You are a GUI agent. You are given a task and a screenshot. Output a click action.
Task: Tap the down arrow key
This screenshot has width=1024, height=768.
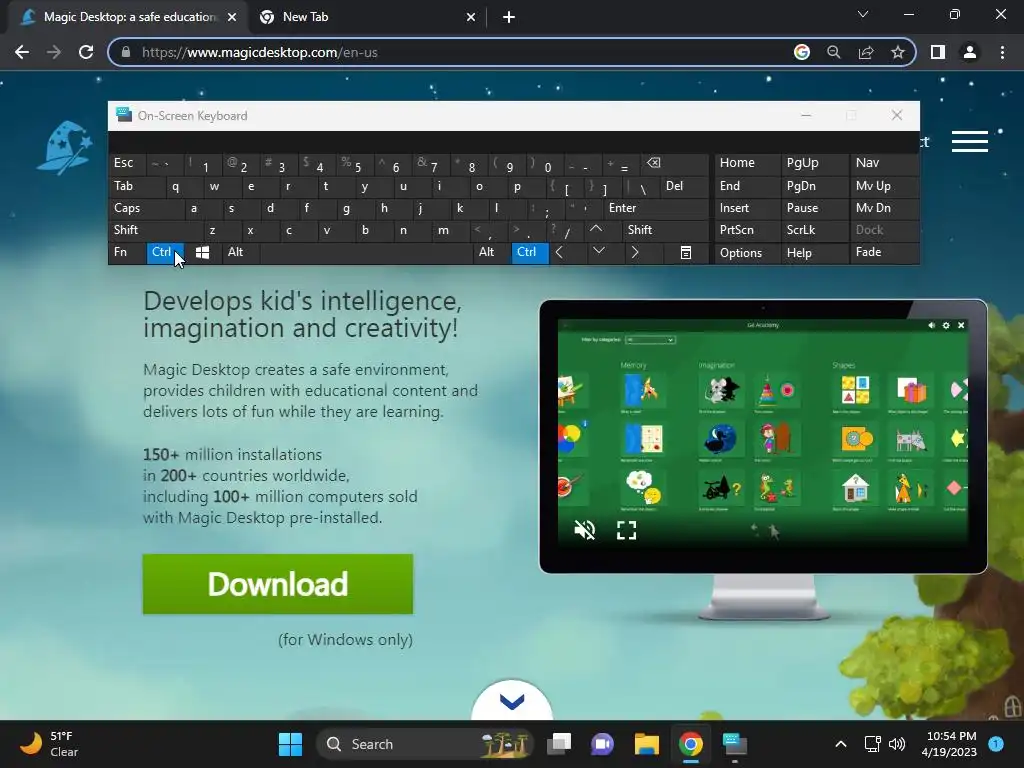click(598, 251)
